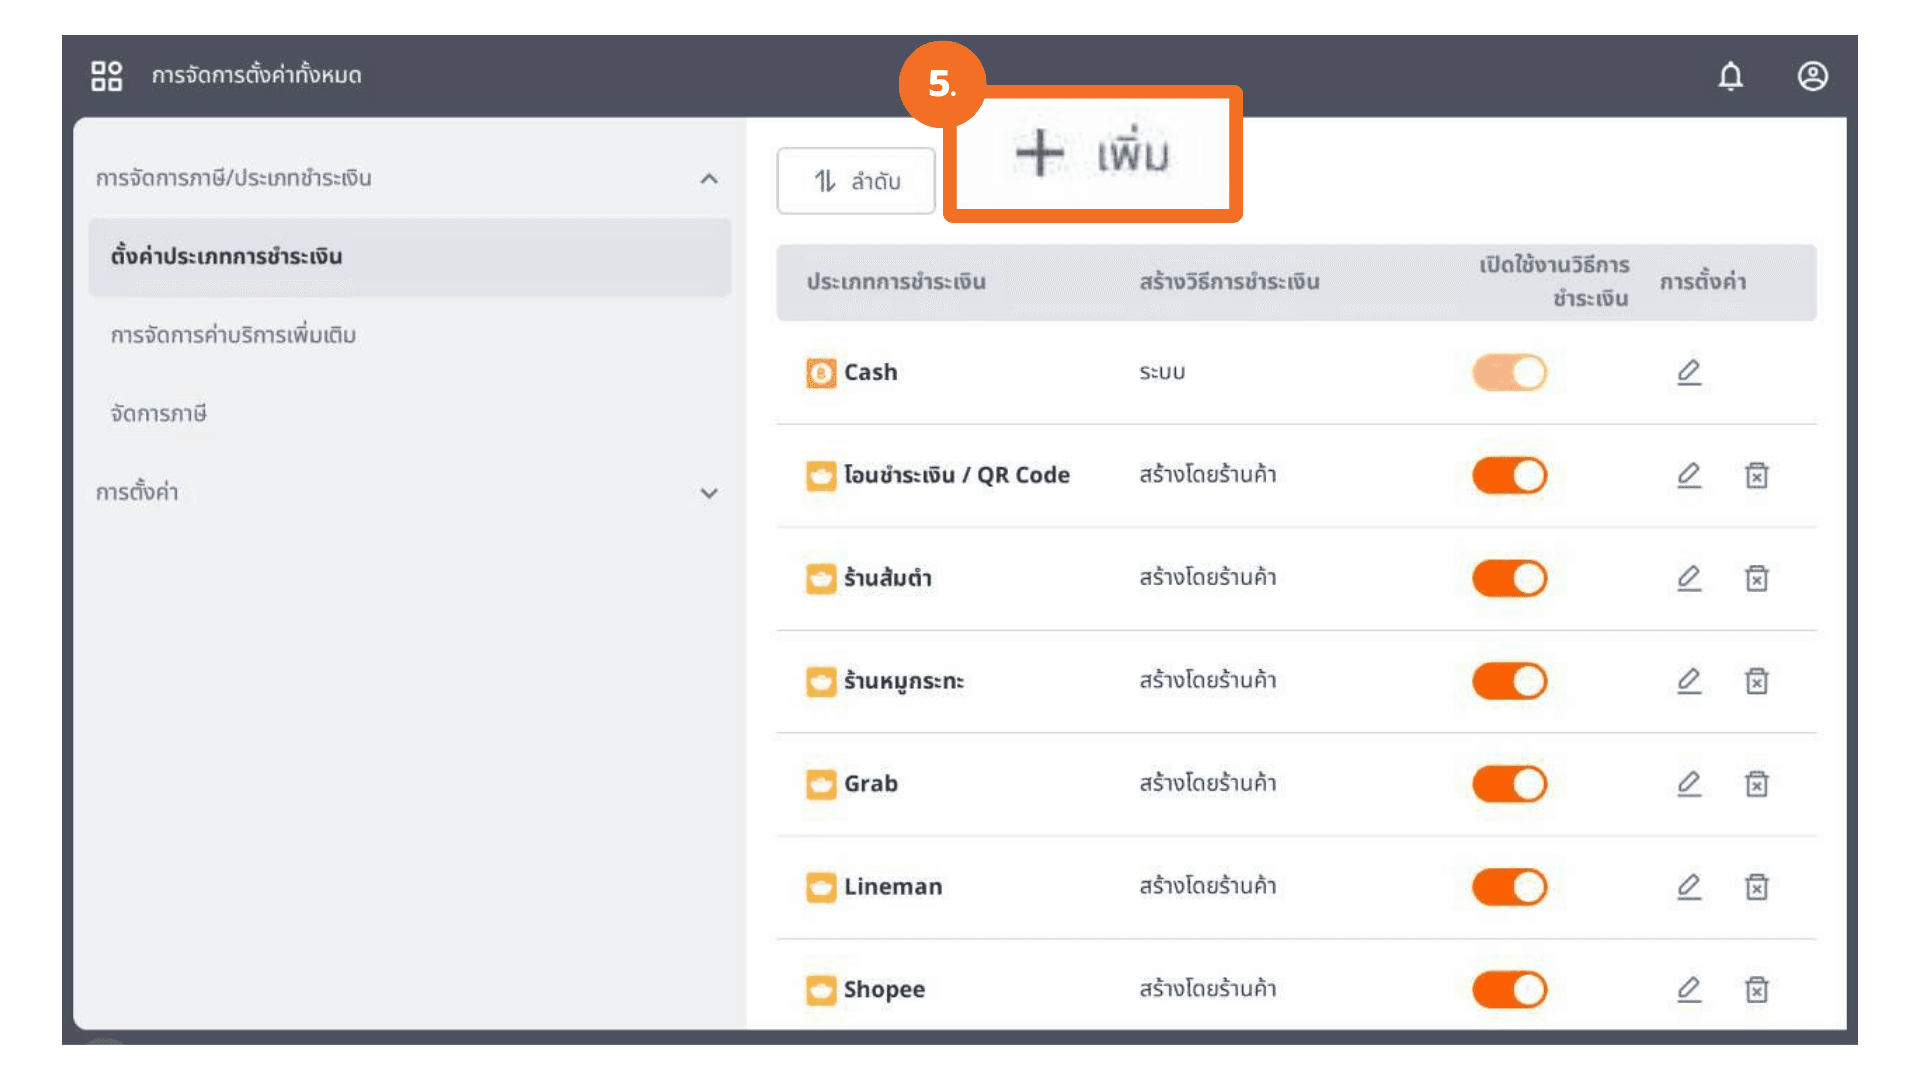Click the ลำดับ sort order button

tap(856, 181)
